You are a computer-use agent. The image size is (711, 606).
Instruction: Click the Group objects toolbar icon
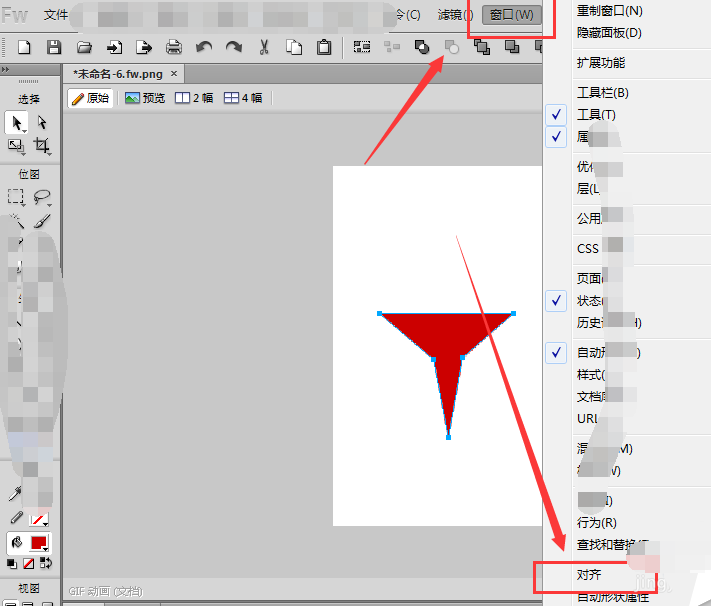click(362, 47)
